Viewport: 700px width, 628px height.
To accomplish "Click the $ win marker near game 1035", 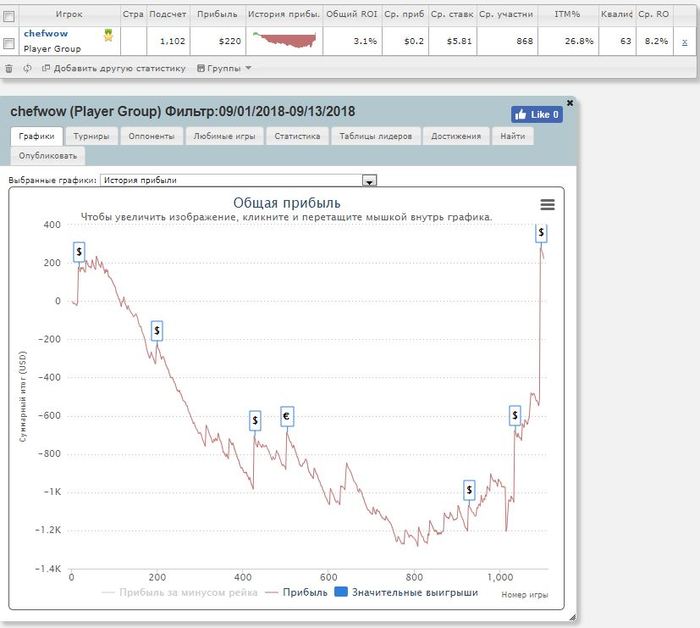I will click(x=515, y=416).
